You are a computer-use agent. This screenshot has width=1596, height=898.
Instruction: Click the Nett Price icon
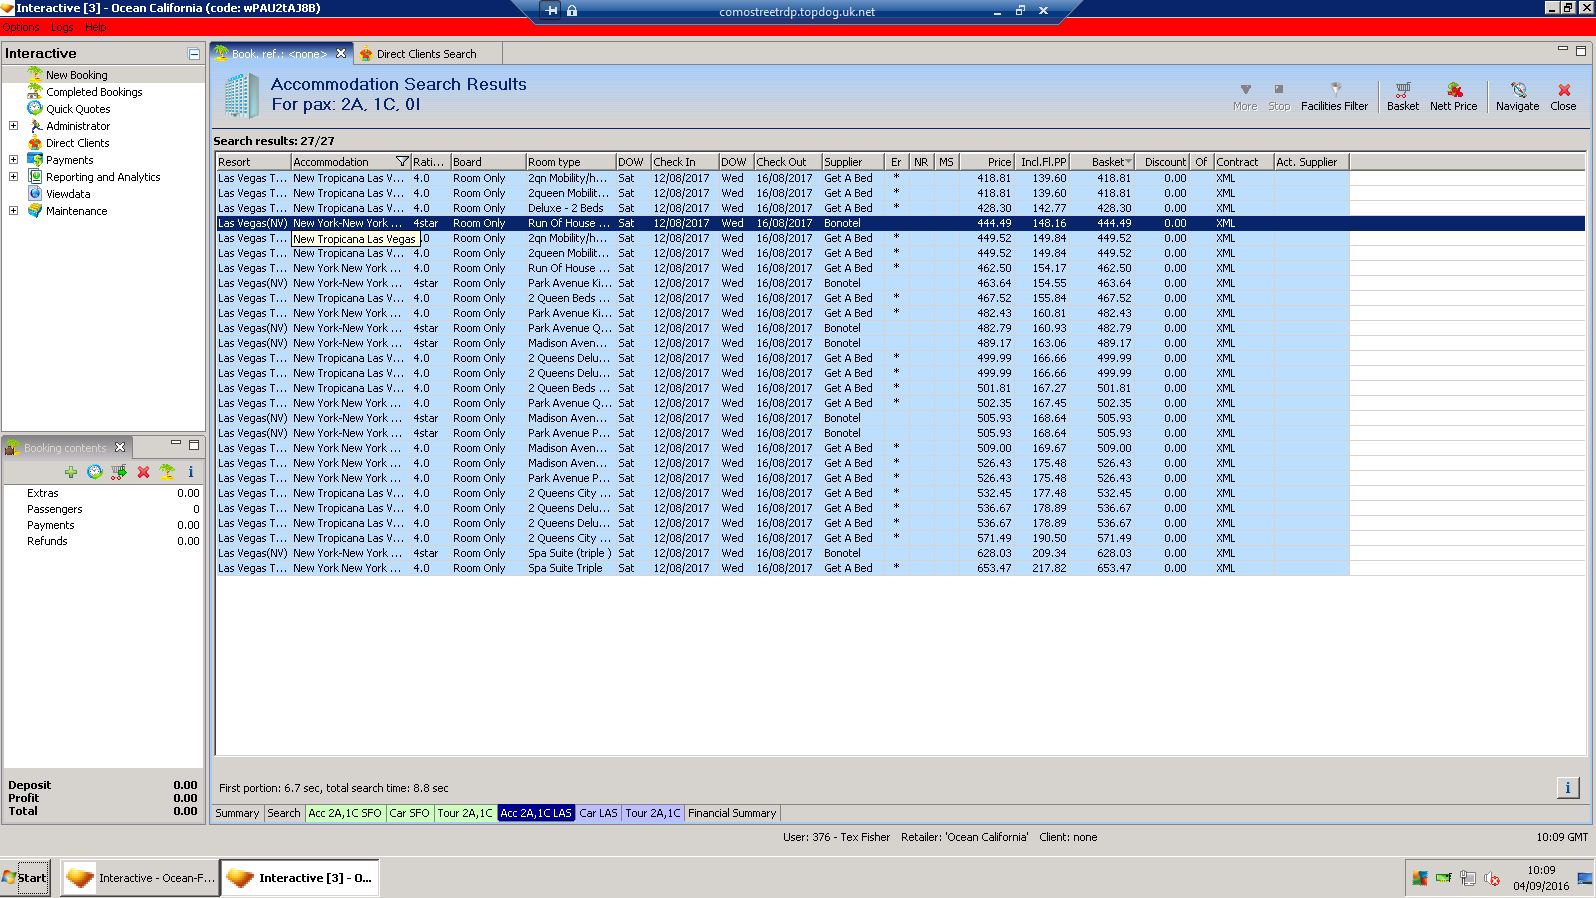(1453, 96)
